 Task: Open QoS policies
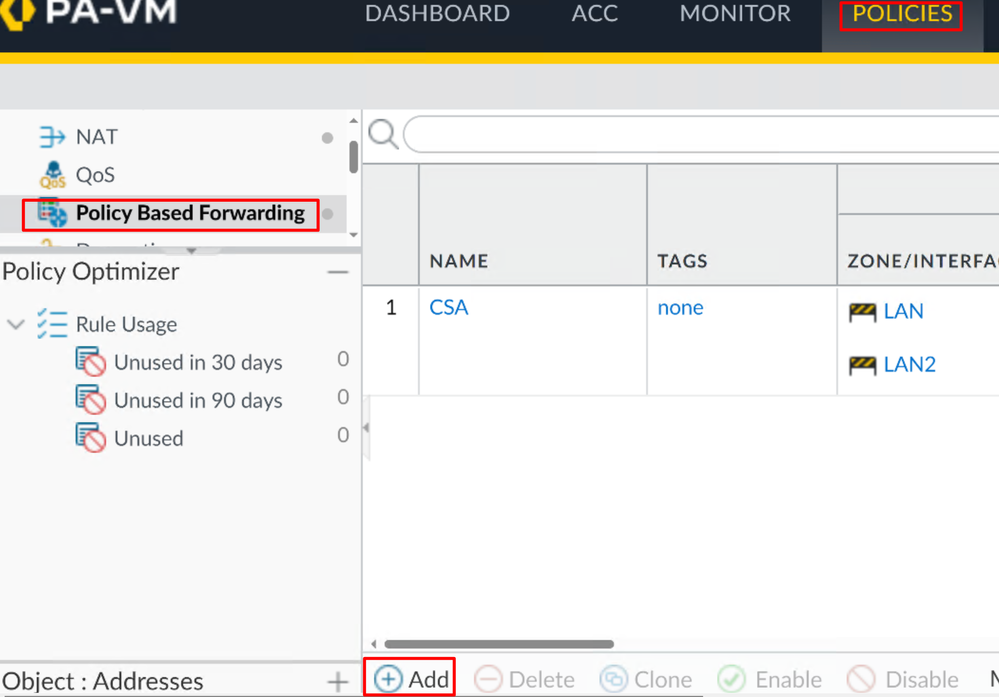[96, 175]
